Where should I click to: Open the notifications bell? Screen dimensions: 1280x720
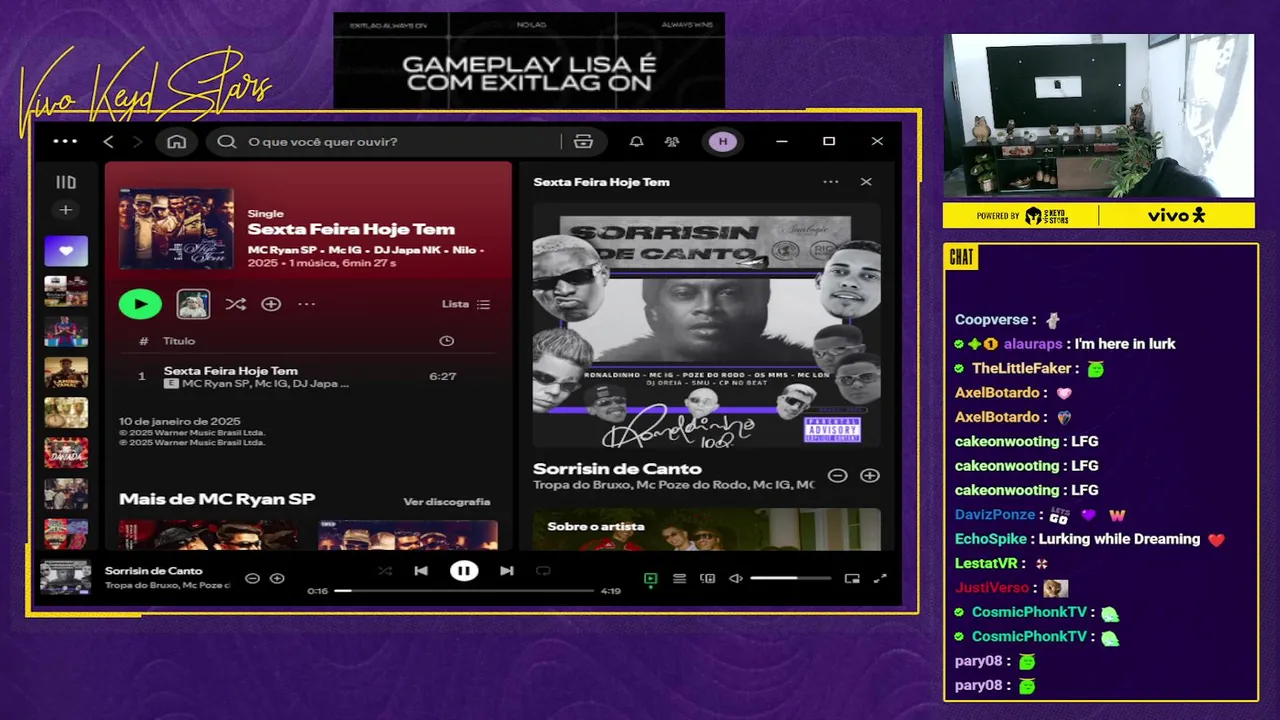[x=636, y=142]
